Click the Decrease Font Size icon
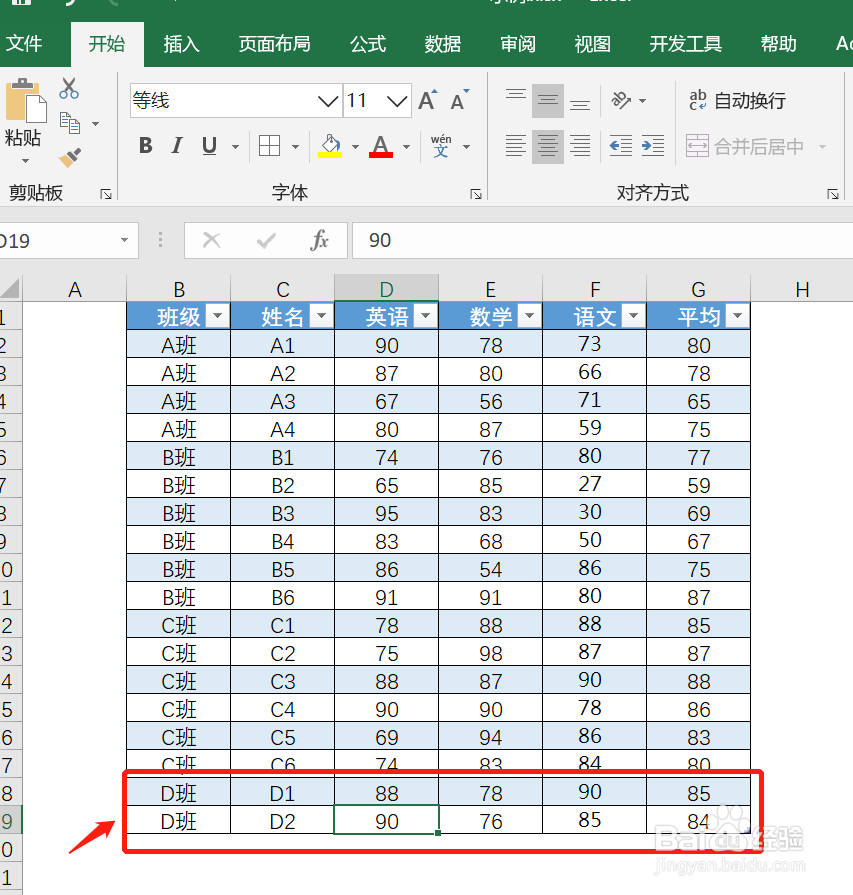 coord(456,100)
